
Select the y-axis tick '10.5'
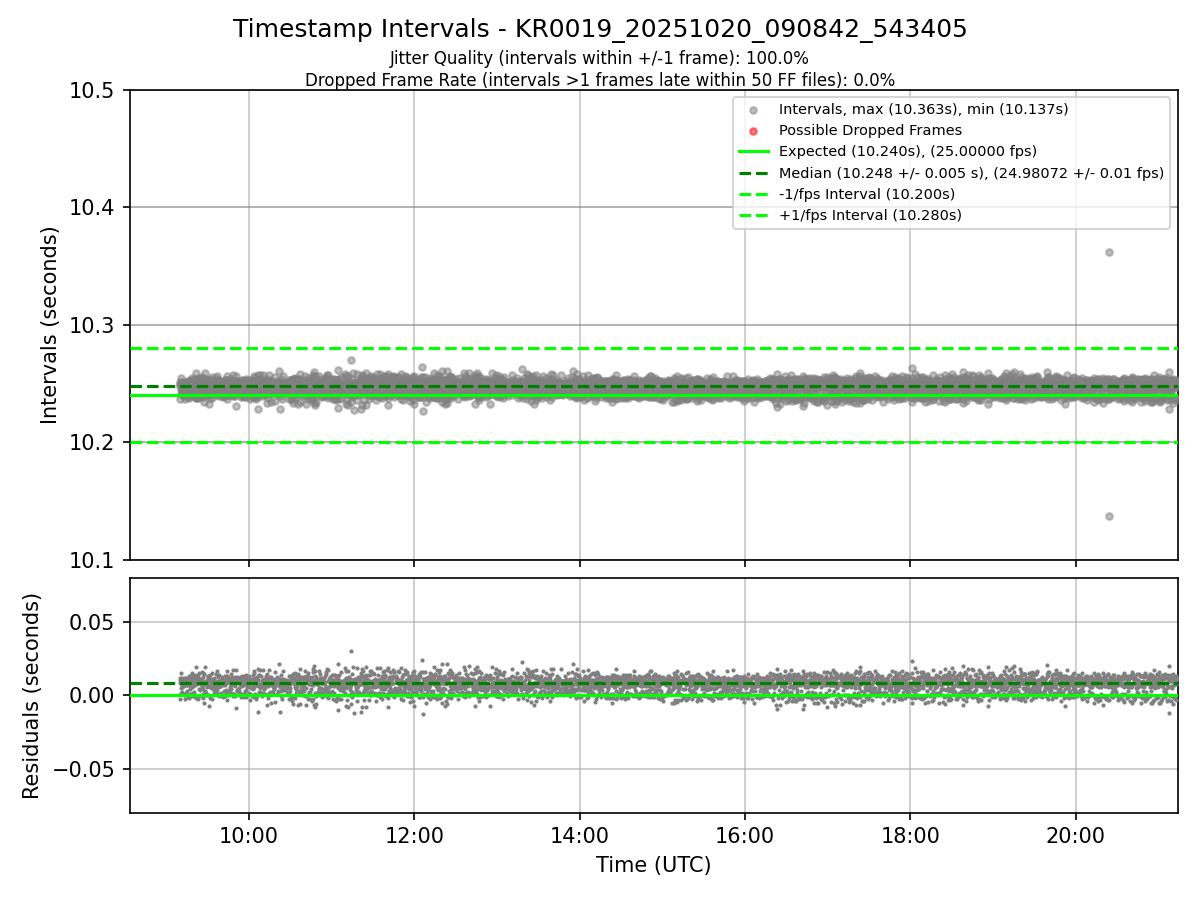(93, 91)
